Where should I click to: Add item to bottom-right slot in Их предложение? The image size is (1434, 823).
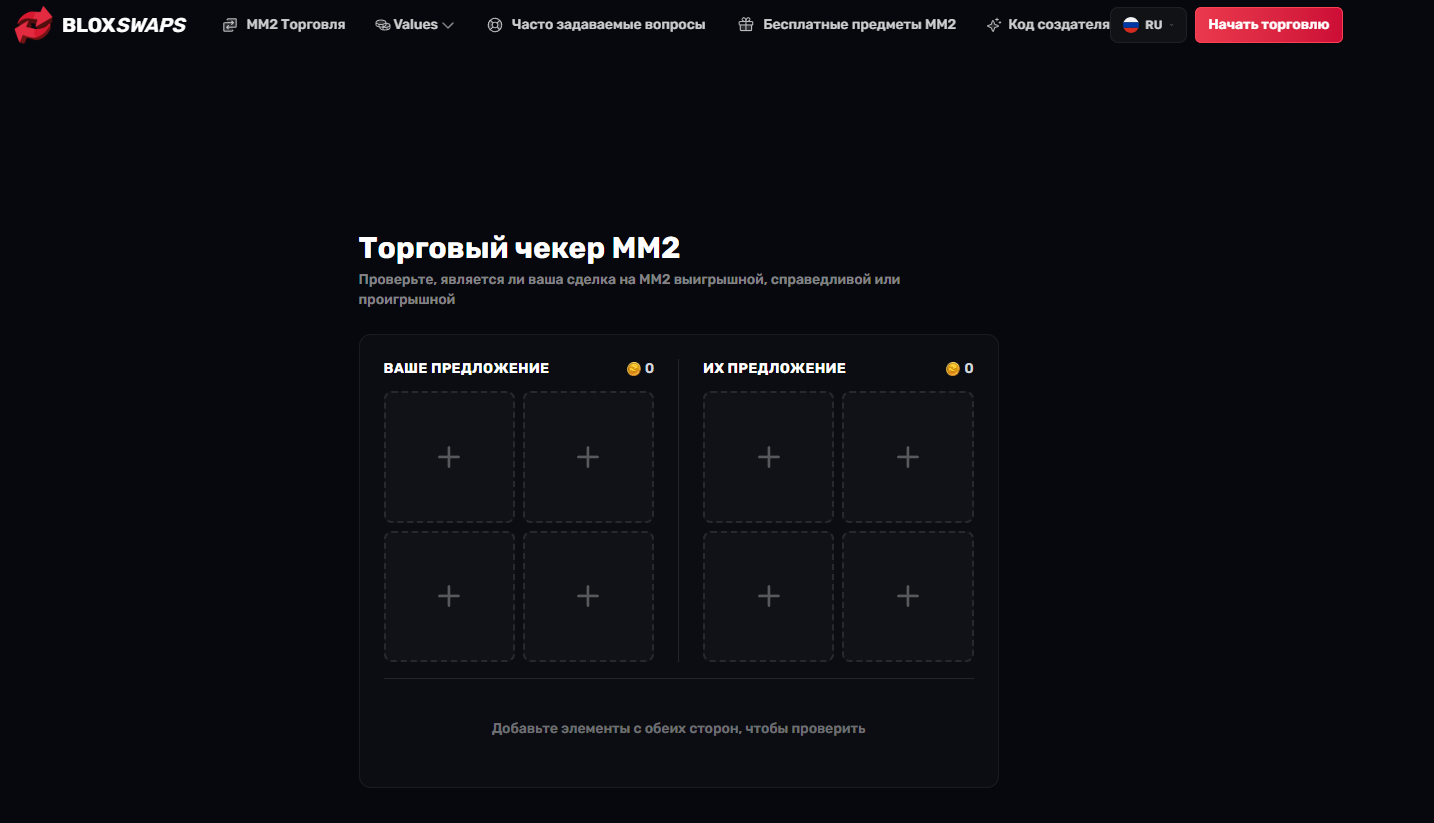pyautogui.click(x=907, y=596)
